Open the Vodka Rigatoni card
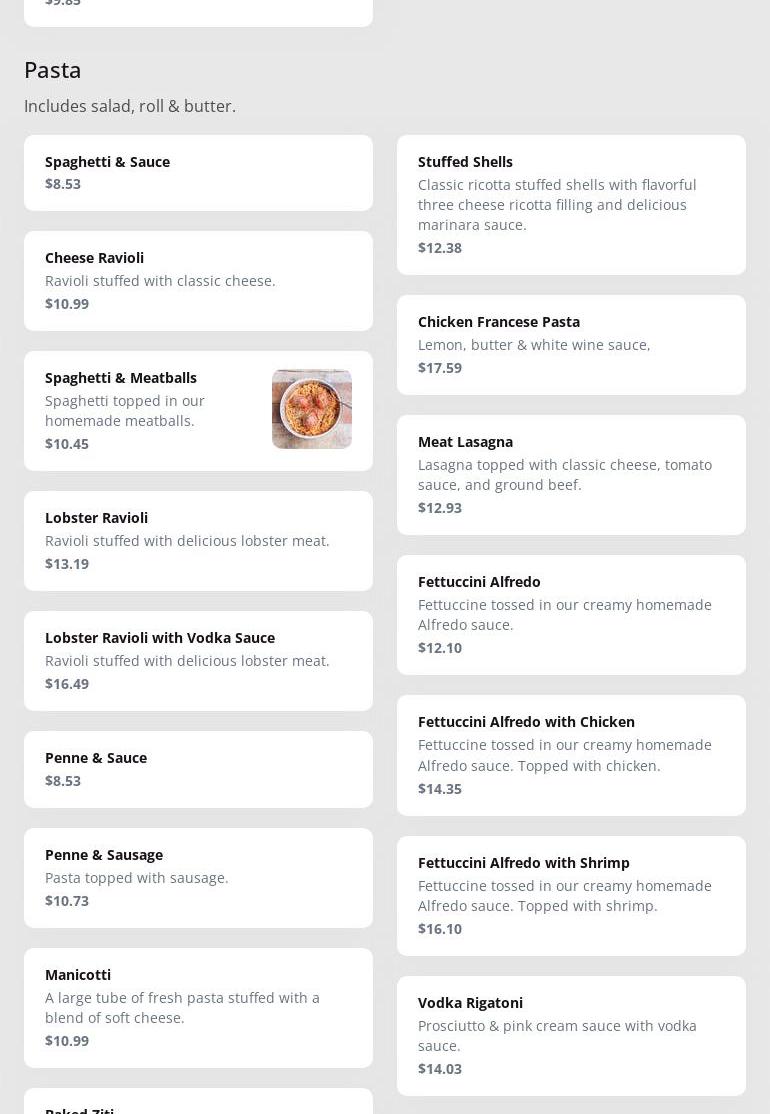Viewport: 770px width, 1114px height. pos(571,1036)
